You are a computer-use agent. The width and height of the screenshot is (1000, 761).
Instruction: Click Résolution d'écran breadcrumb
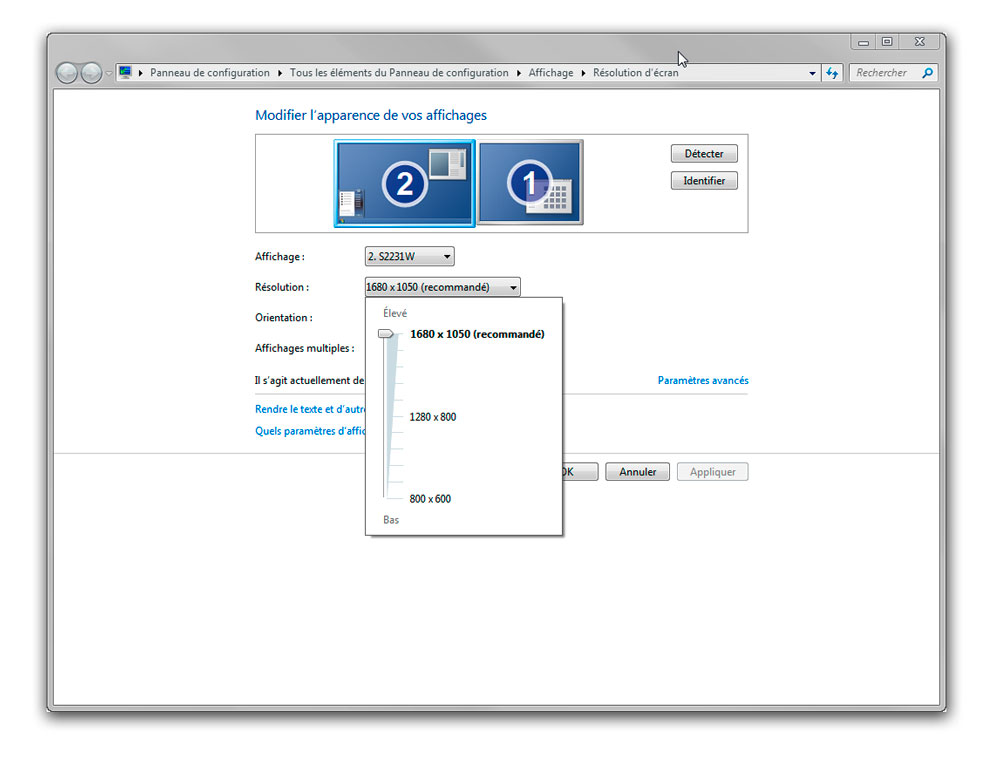pos(636,73)
